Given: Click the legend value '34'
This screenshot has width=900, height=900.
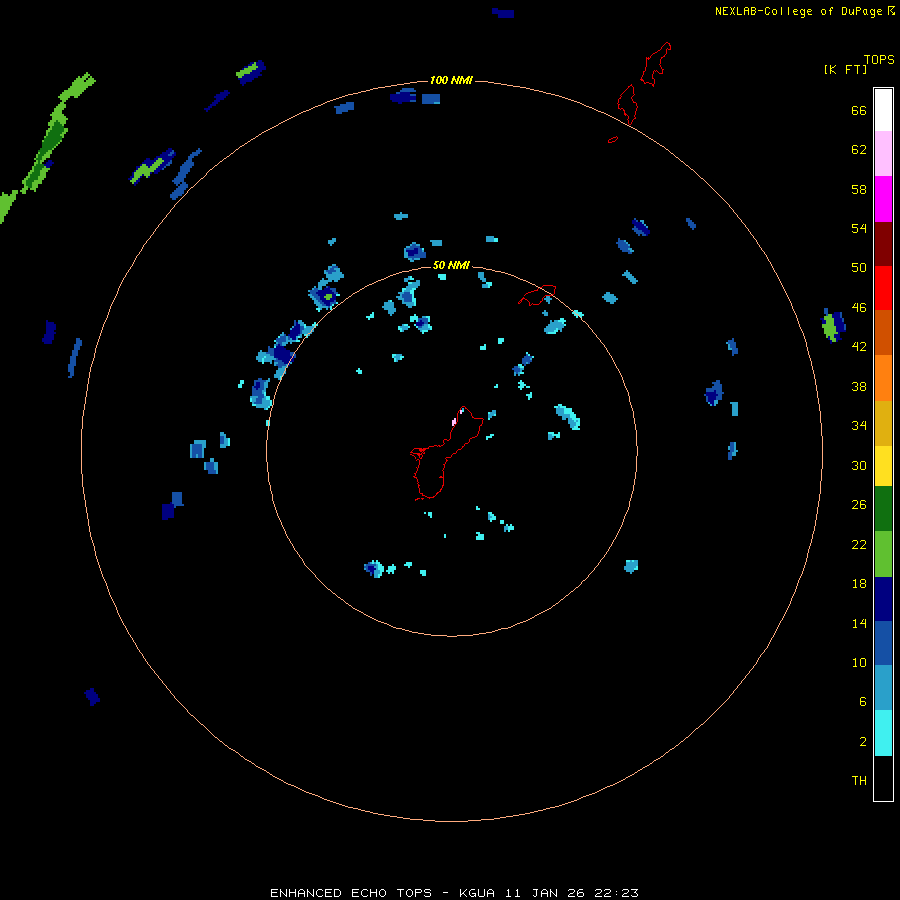Looking at the screenshot, I should (x=859, y=425).
